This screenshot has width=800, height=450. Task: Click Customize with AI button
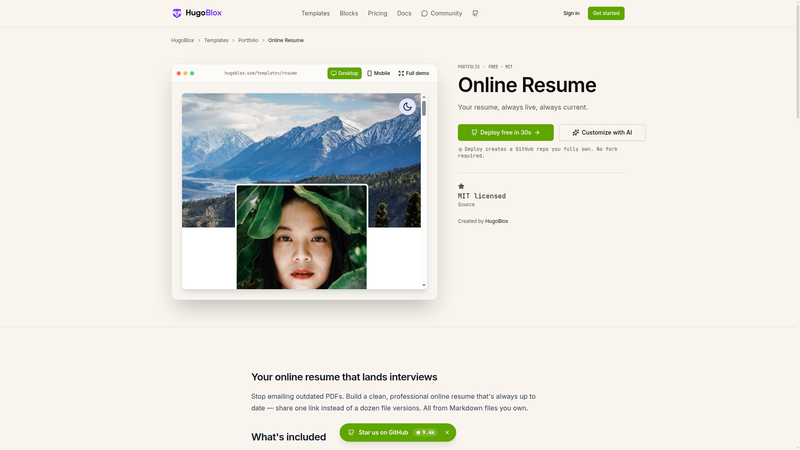(602, 133)
